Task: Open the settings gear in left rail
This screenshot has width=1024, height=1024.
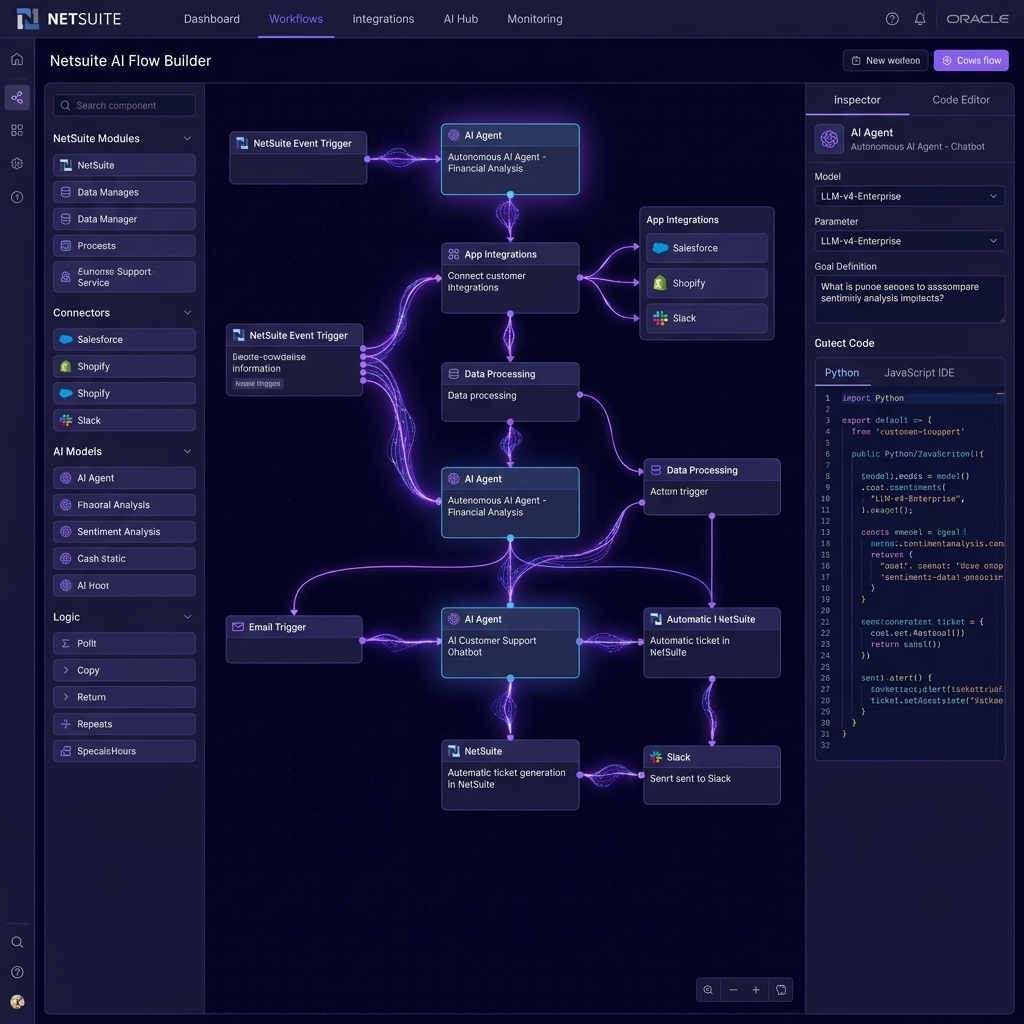Action: click(x=17, y=163)
